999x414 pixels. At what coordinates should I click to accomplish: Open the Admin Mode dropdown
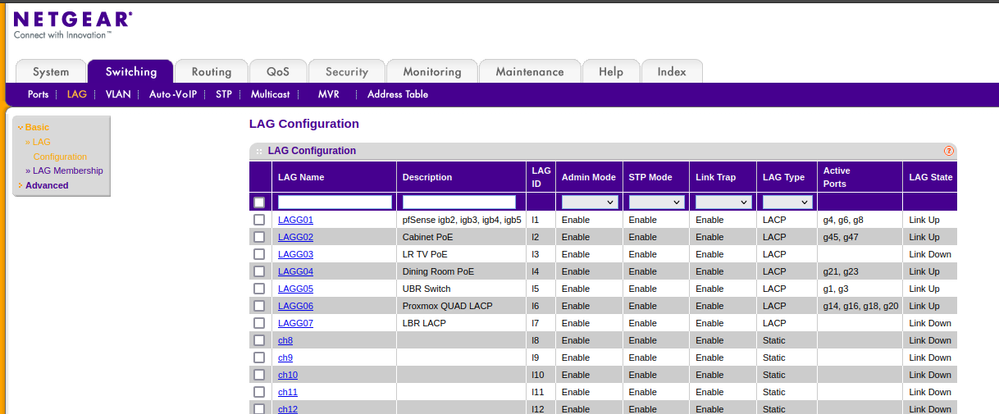click(589, 203)
